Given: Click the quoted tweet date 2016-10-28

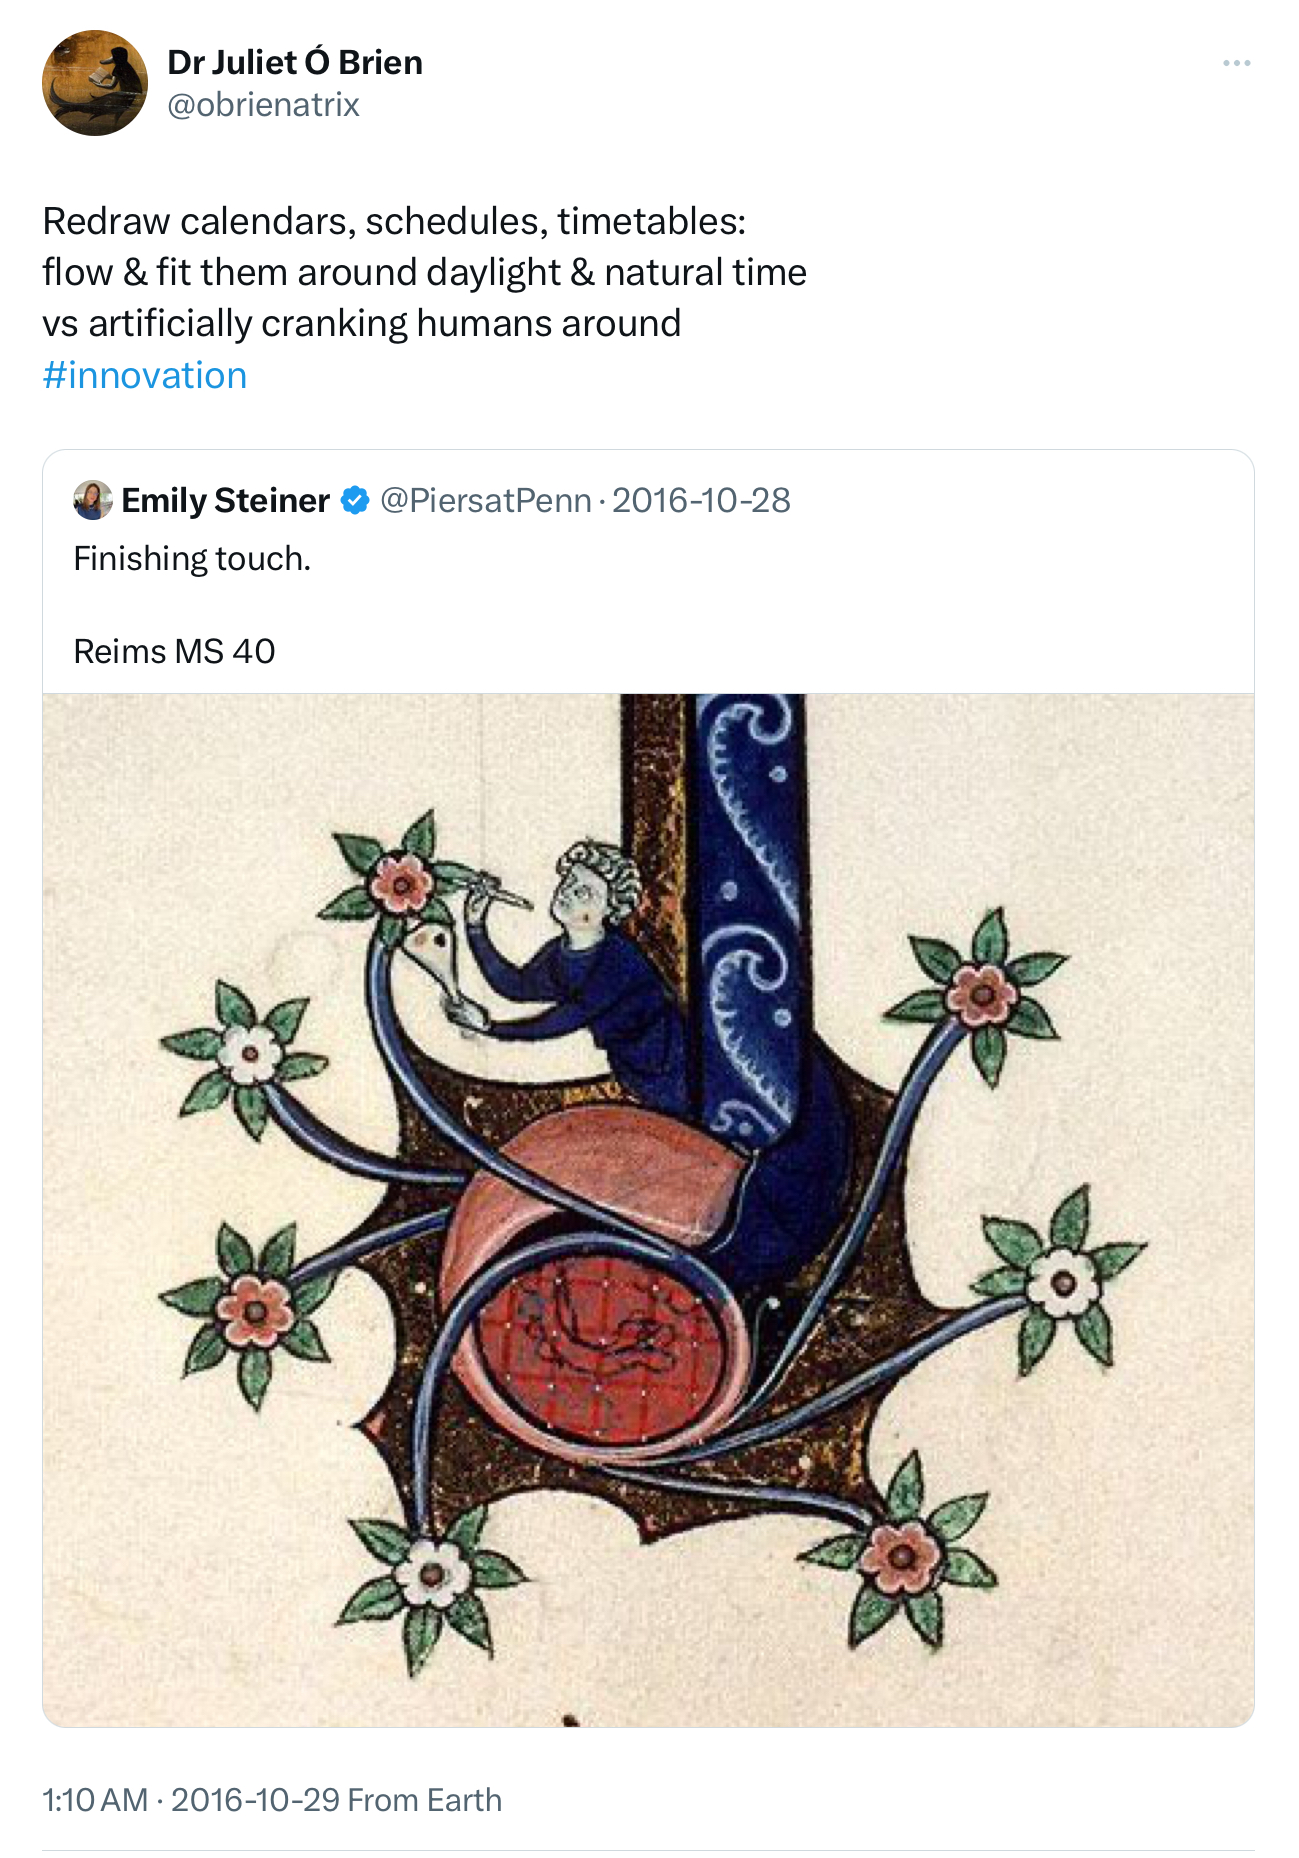Looking at the screenshot, I should pos(701,500).
